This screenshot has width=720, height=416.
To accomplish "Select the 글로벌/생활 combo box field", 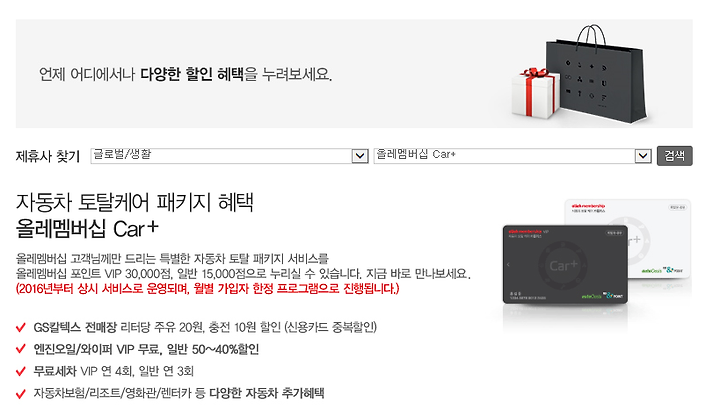I will click(229, 156).
